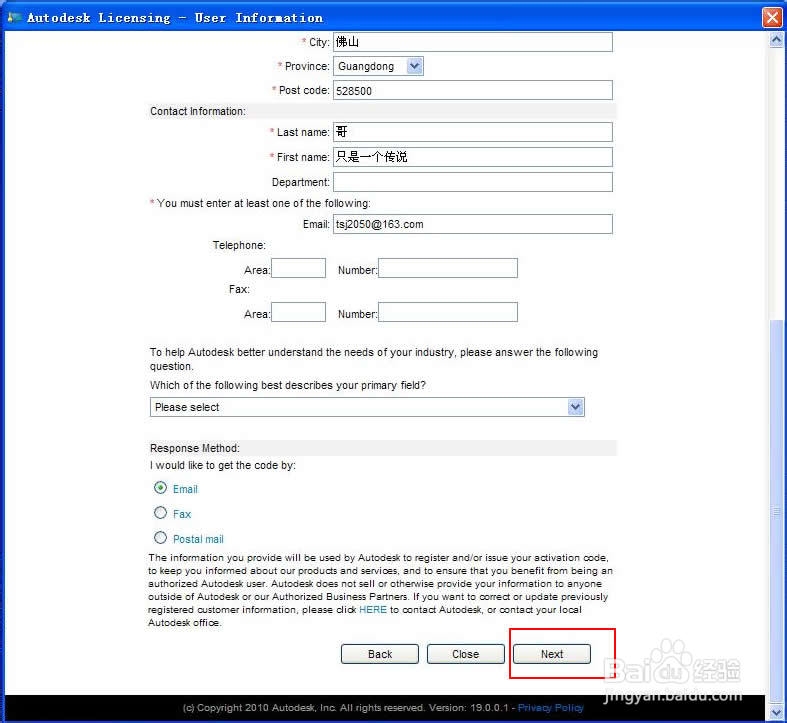This screenshot has width=787, height=723.
Task: Focus the Last name field
Action: pyautogui.click(x=472, y=132)
